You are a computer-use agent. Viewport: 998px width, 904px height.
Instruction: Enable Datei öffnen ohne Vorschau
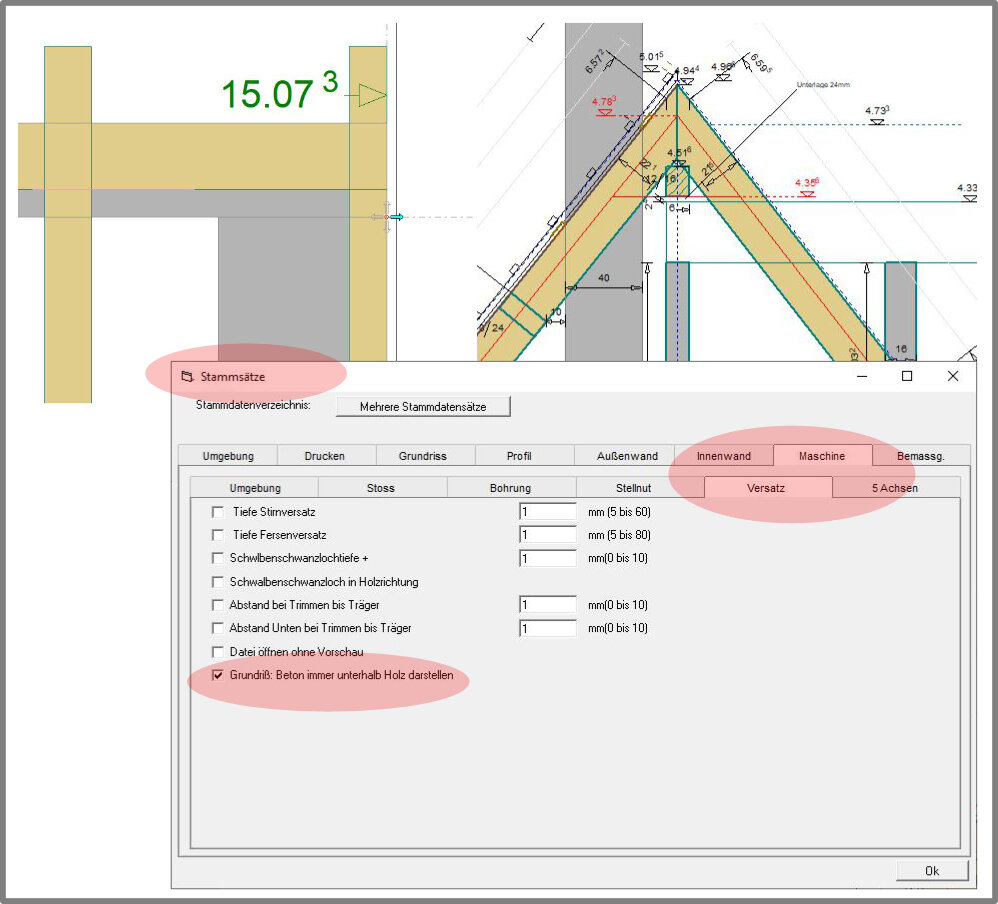[x=218, y=652]
